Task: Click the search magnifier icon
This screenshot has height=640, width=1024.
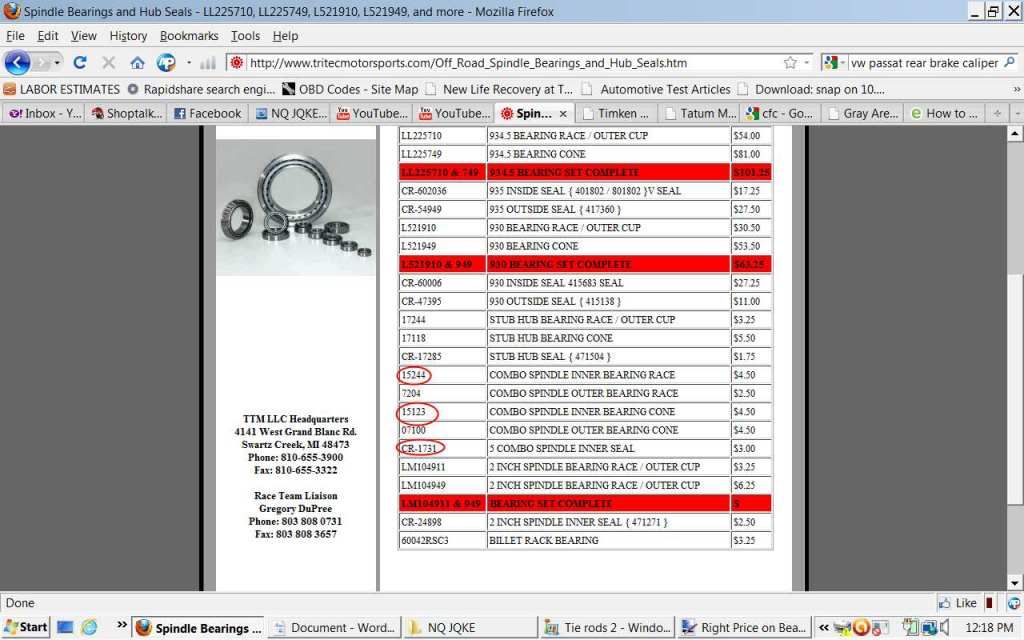Action: pyautogui.click(x=1009, y=62)
